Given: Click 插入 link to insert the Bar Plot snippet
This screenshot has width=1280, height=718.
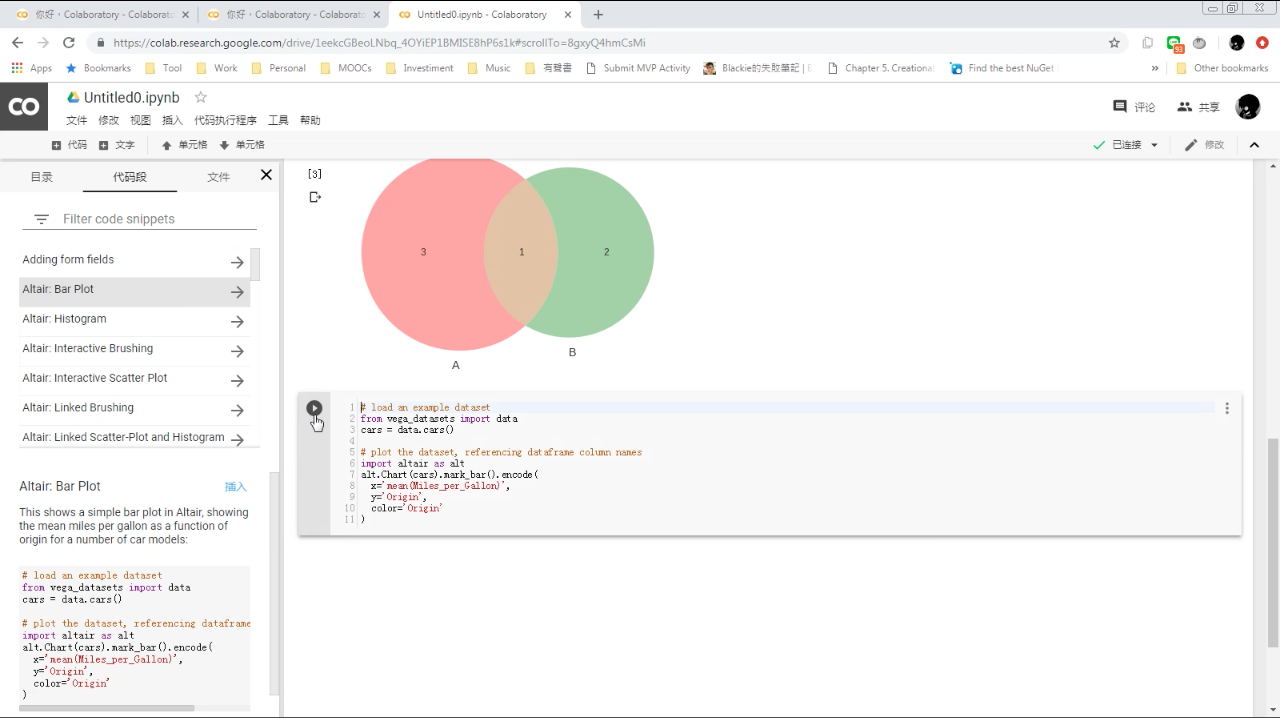Looking at the screenshot, I should coord(236,487).
